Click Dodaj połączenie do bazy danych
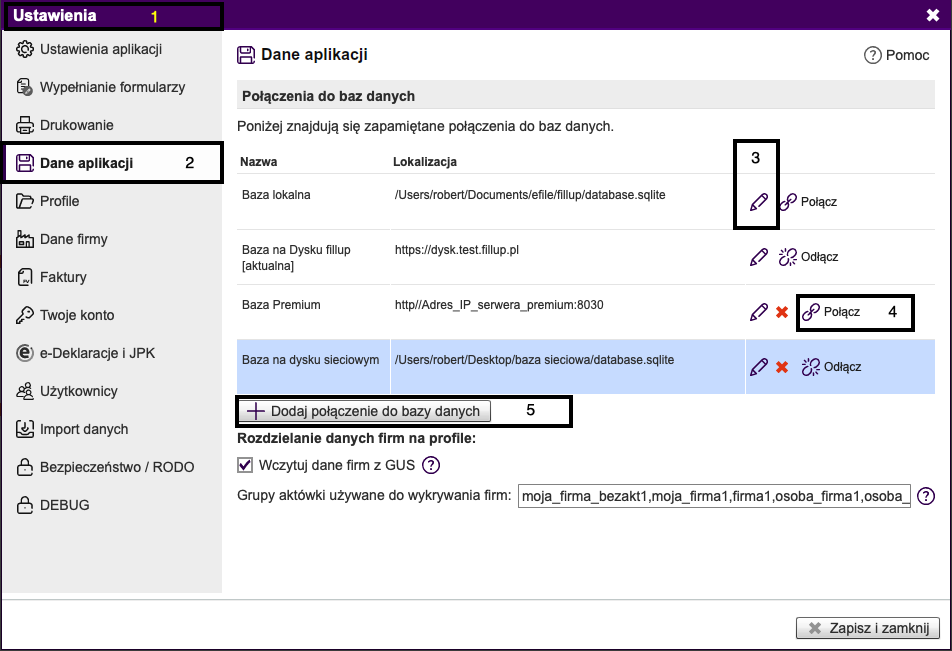Viewport: 952px width, 651px height. [x=364, y=411]
